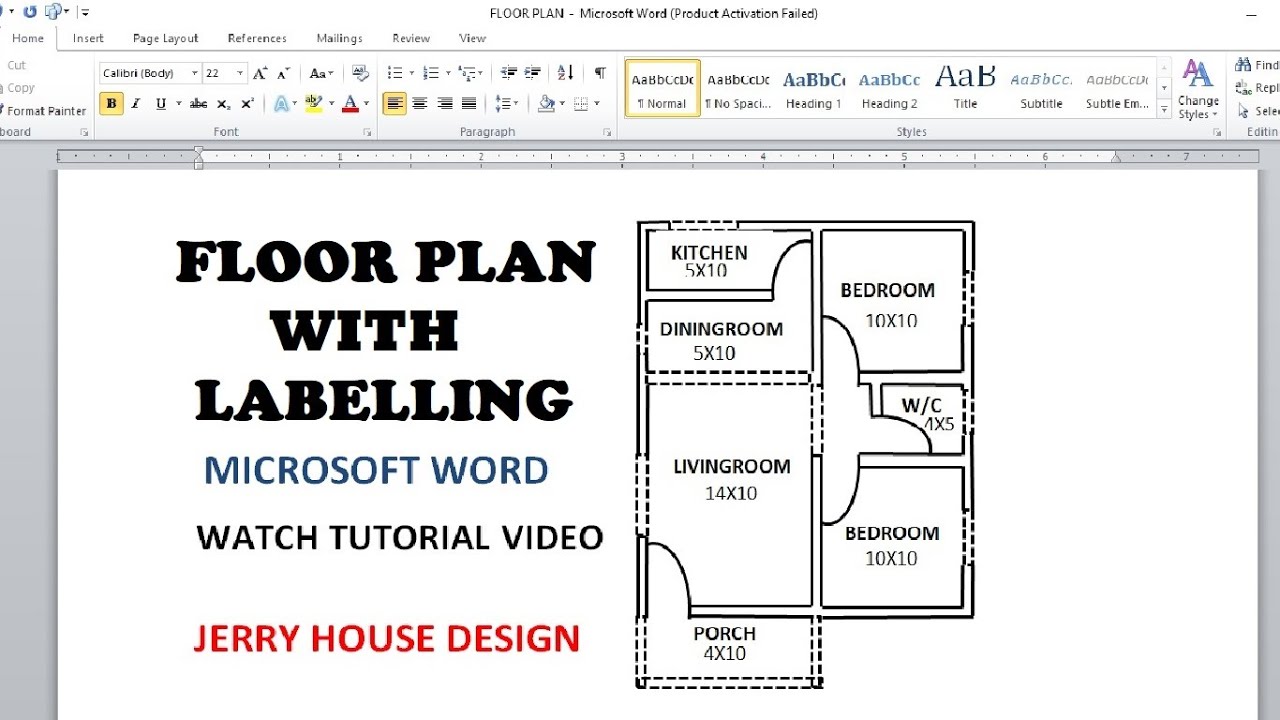The height and width of the screenshot is (720, 1280).
Task: Click the Multilevel List icon
Action: 466,73
